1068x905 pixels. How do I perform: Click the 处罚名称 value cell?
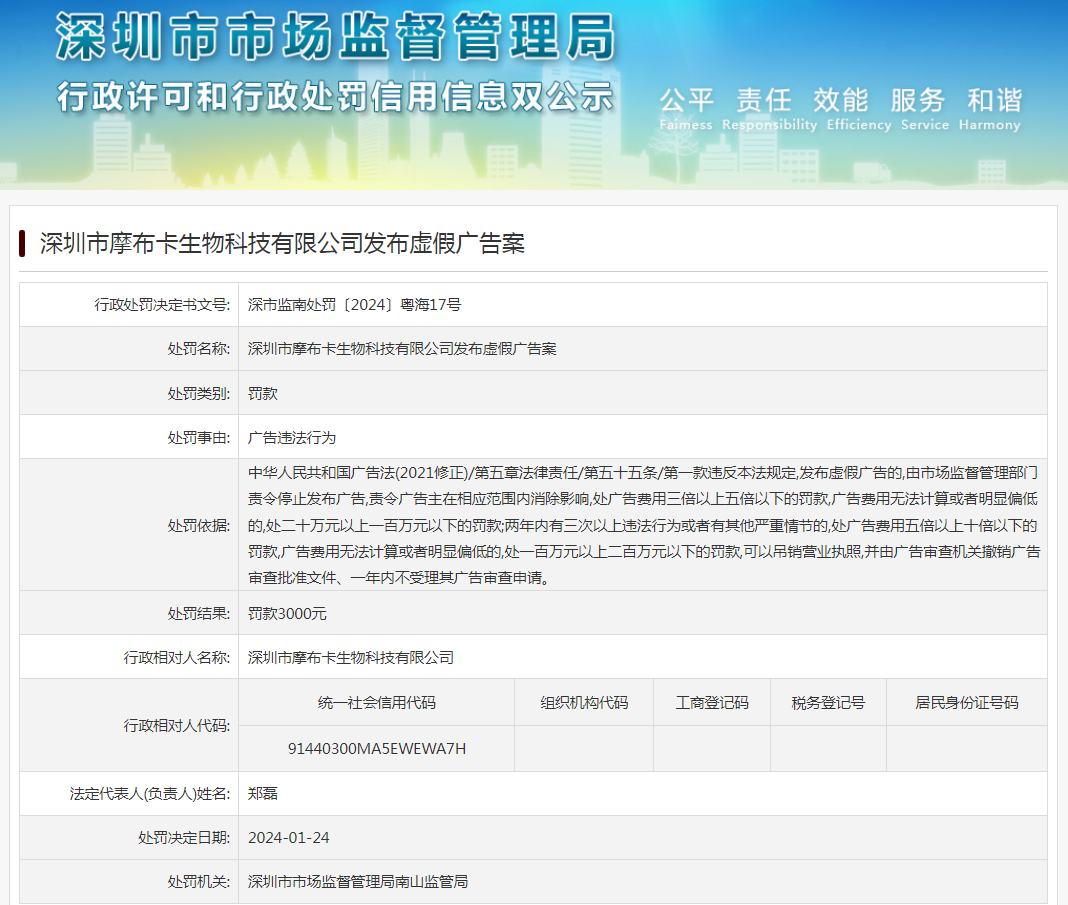coord(402,349)
